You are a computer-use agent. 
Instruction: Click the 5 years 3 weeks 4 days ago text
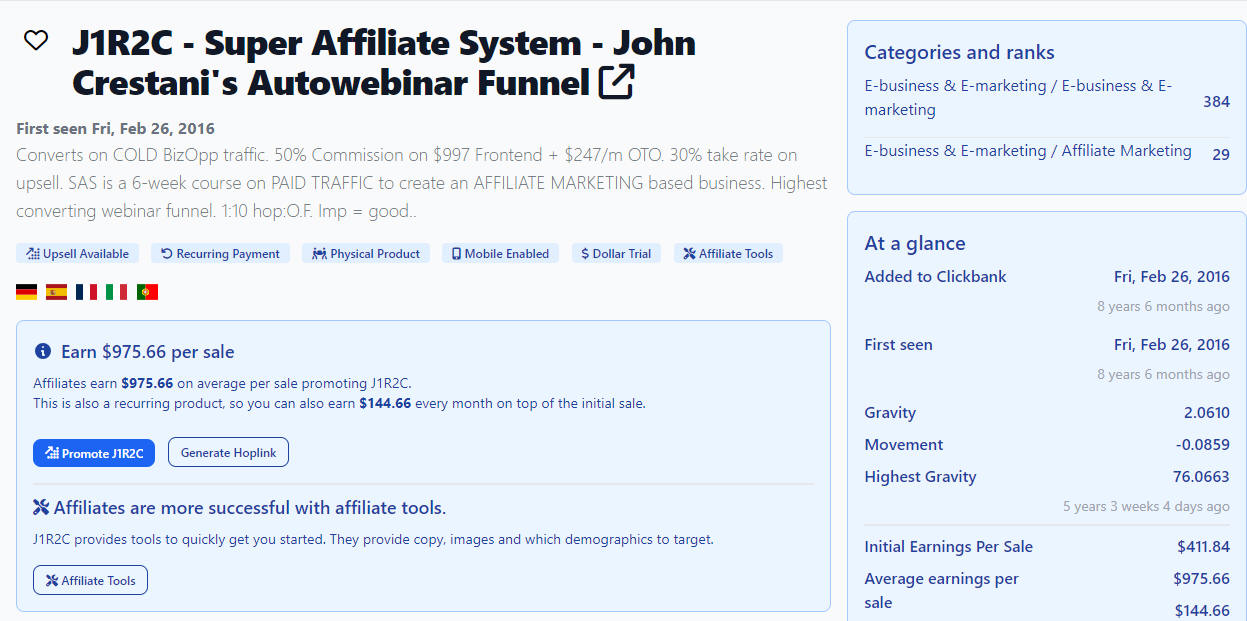pos(1146,507)
